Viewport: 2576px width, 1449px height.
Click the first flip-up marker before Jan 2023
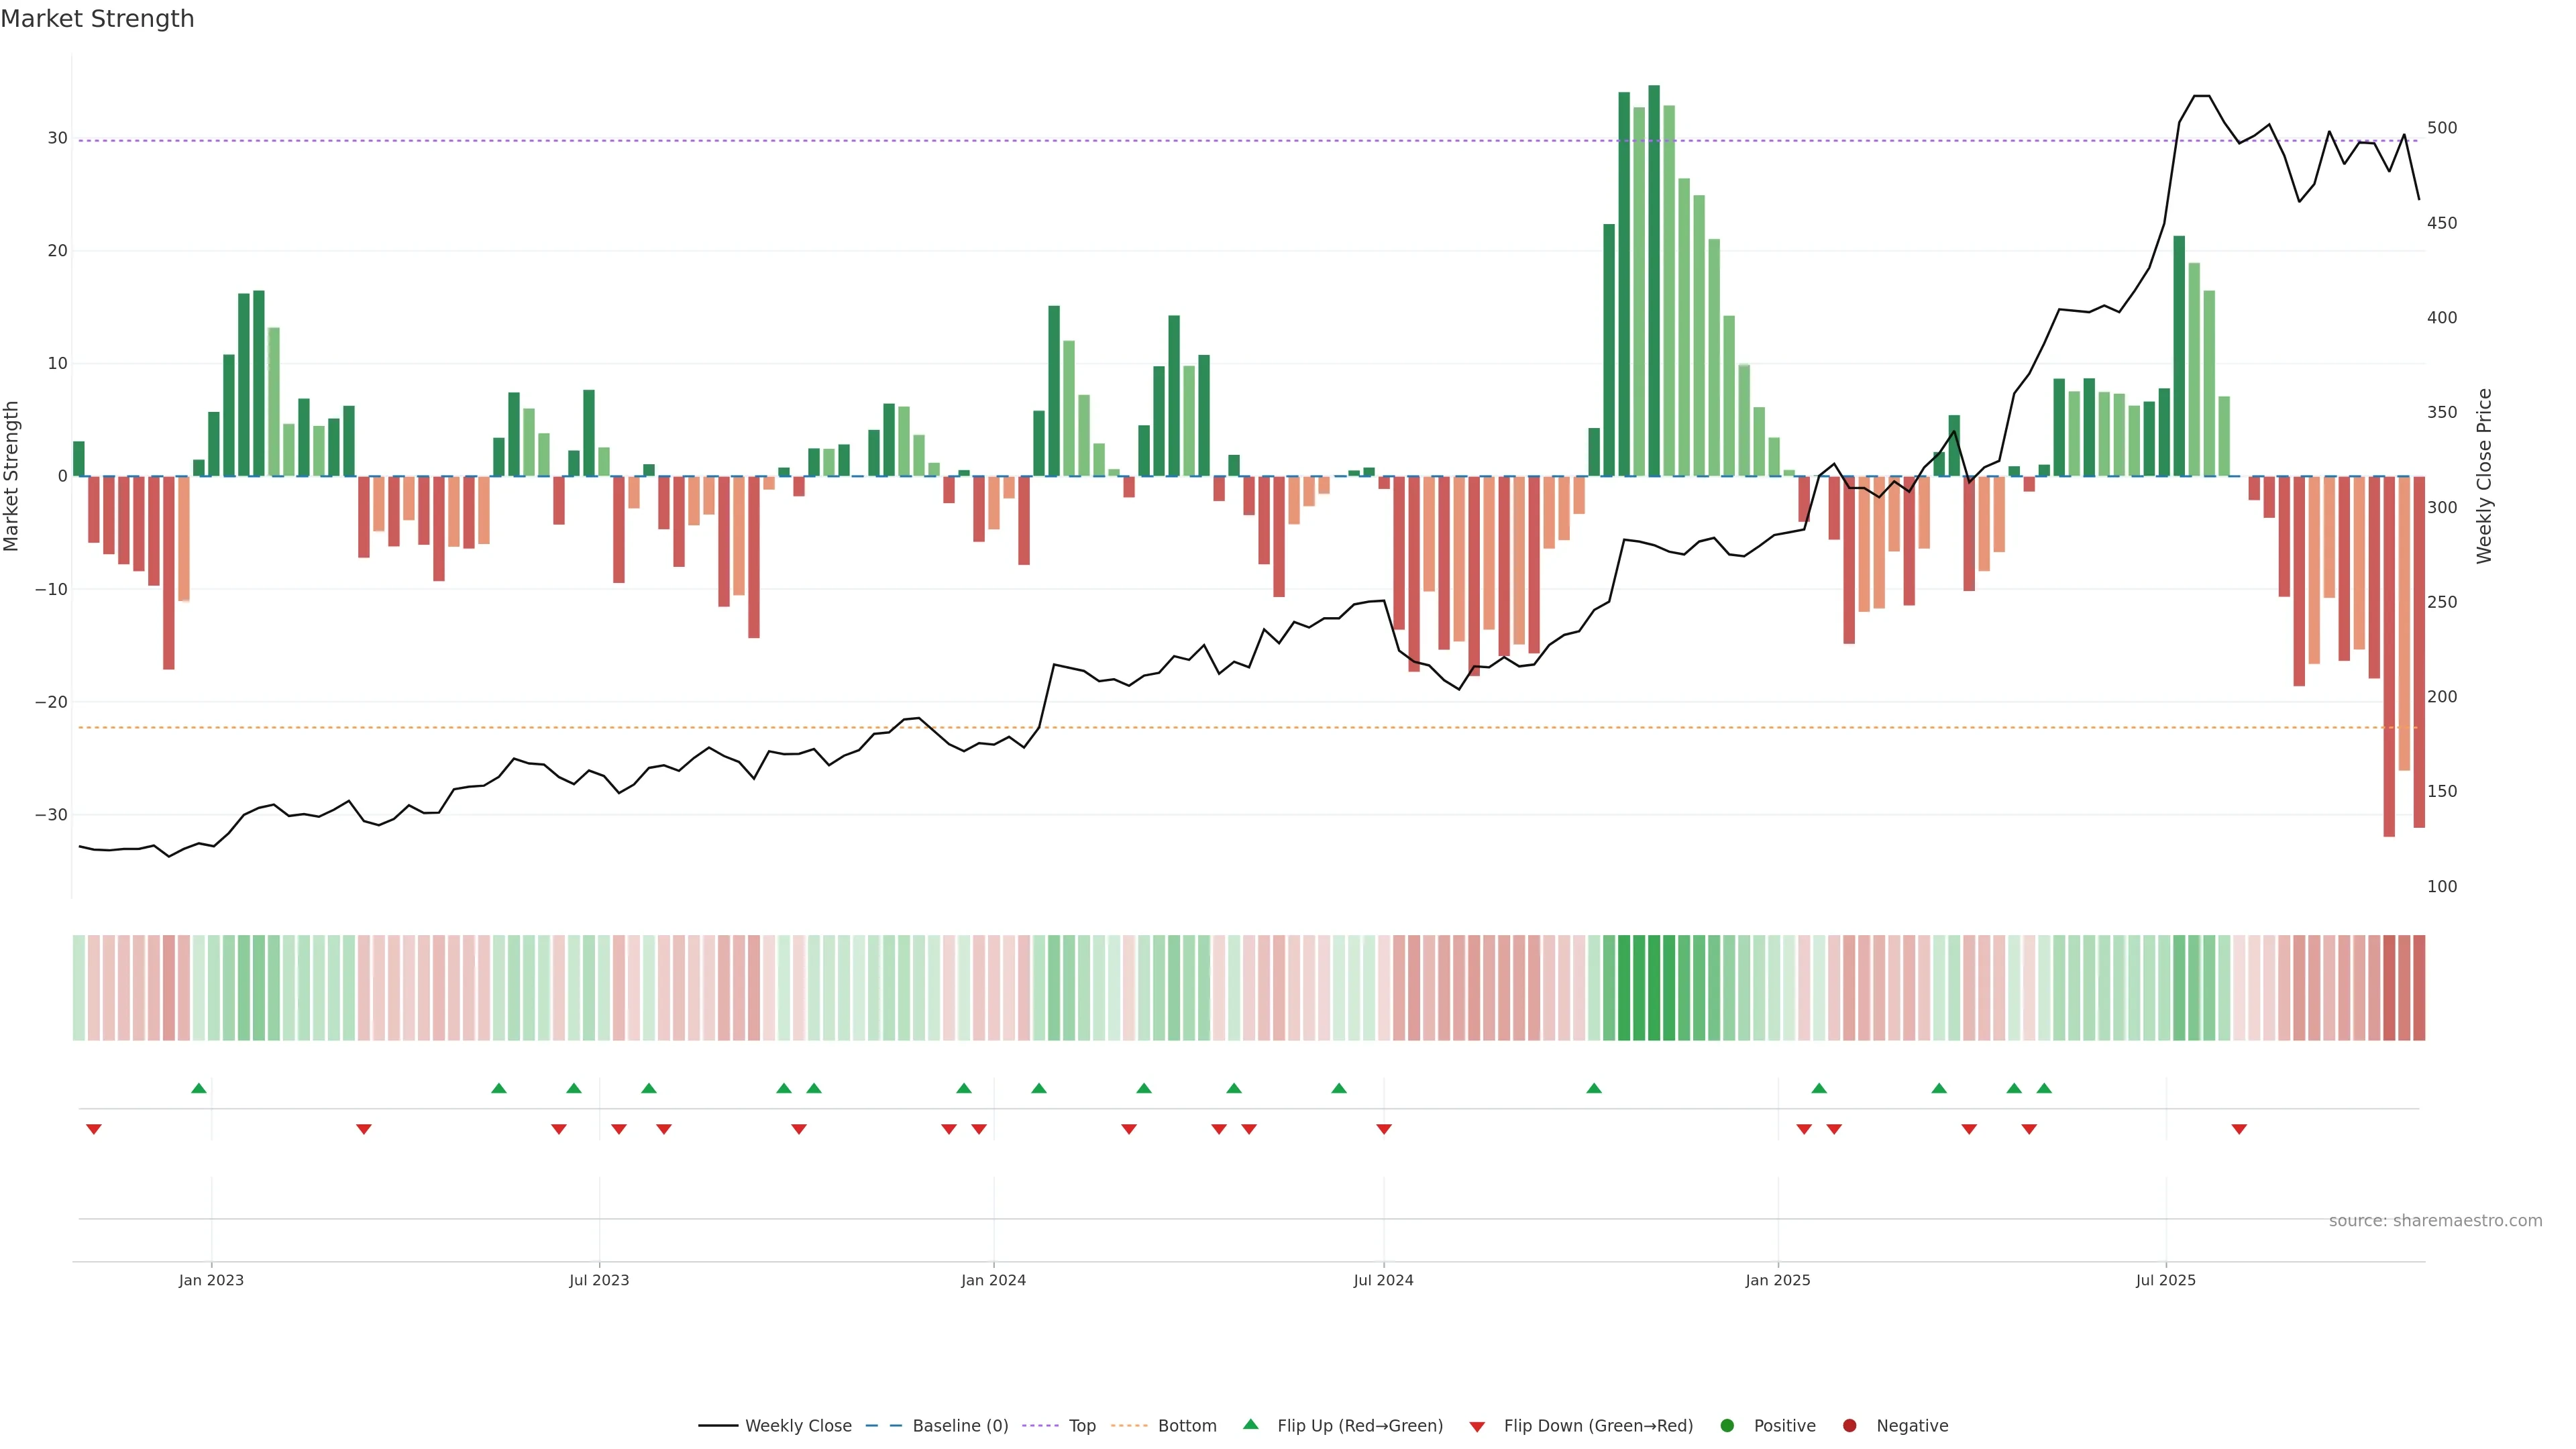coord(199,1088)
